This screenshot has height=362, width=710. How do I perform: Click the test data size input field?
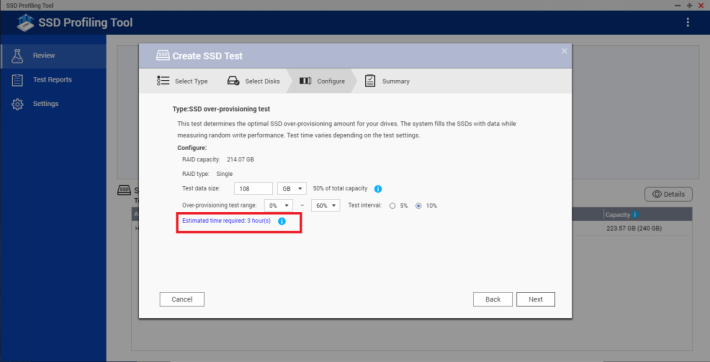pos(253,188)
